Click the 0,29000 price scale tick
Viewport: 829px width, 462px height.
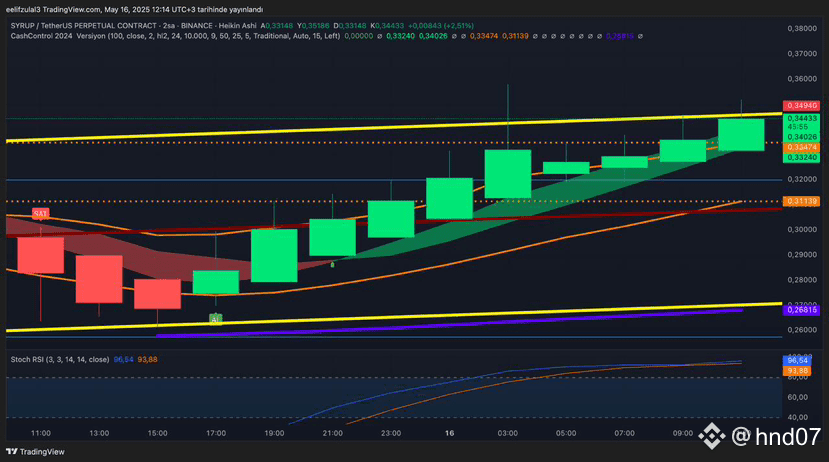pos(802,255)
